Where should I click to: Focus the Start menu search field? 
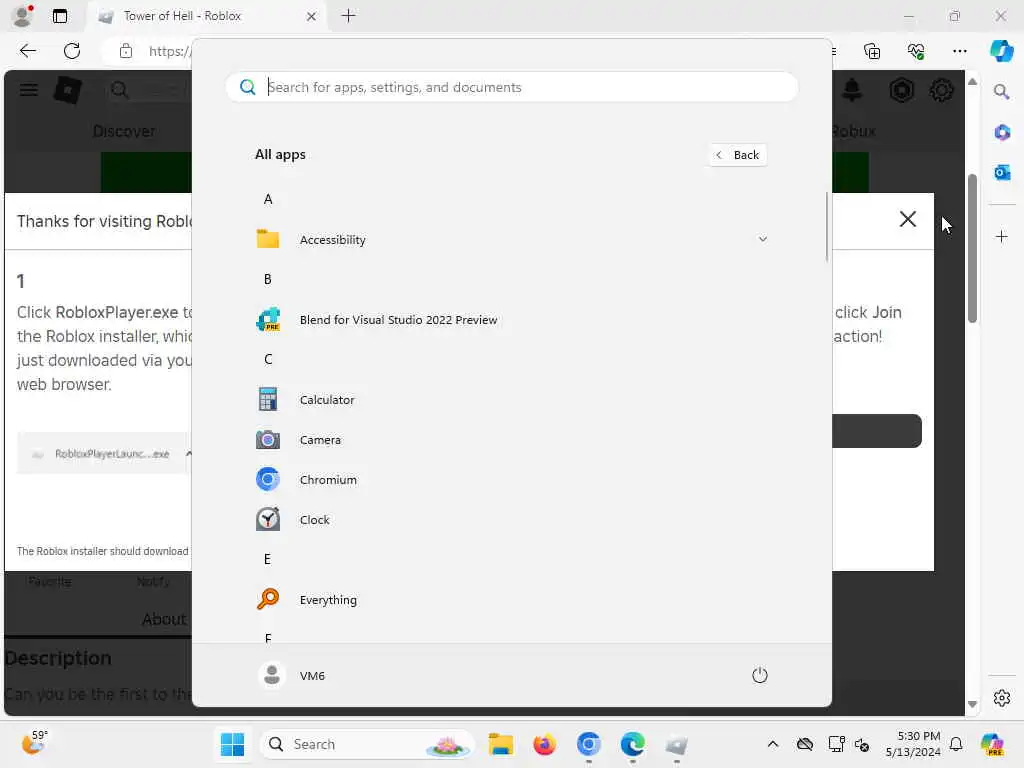(511, 88)
